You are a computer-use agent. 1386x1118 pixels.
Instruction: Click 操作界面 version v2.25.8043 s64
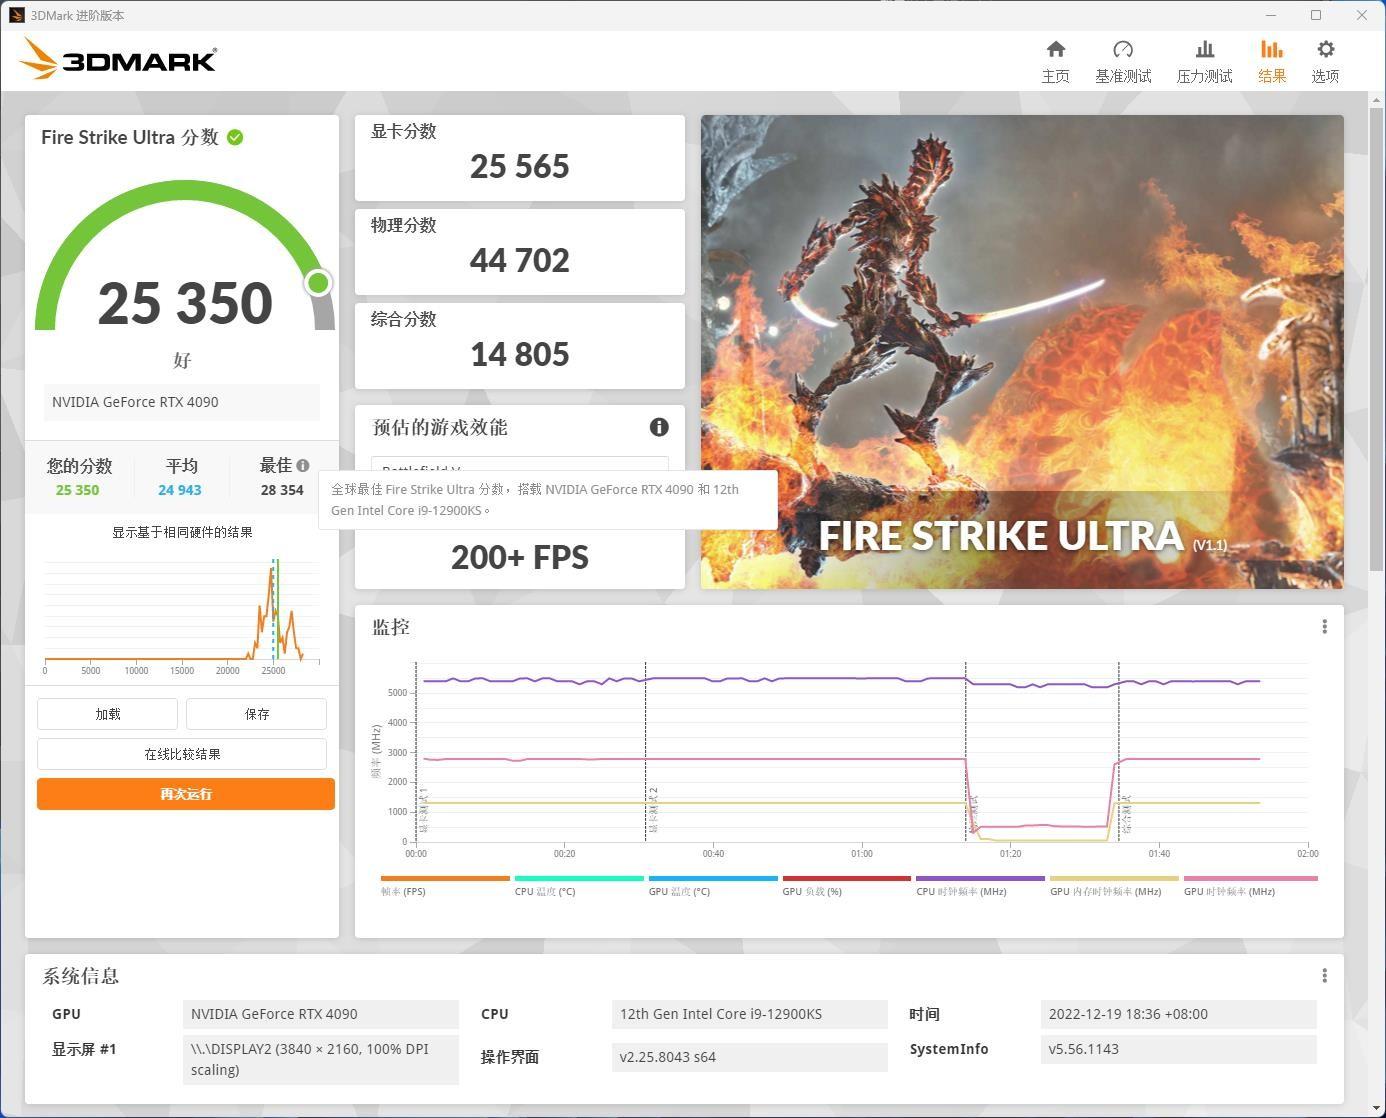coord(750,1057)
